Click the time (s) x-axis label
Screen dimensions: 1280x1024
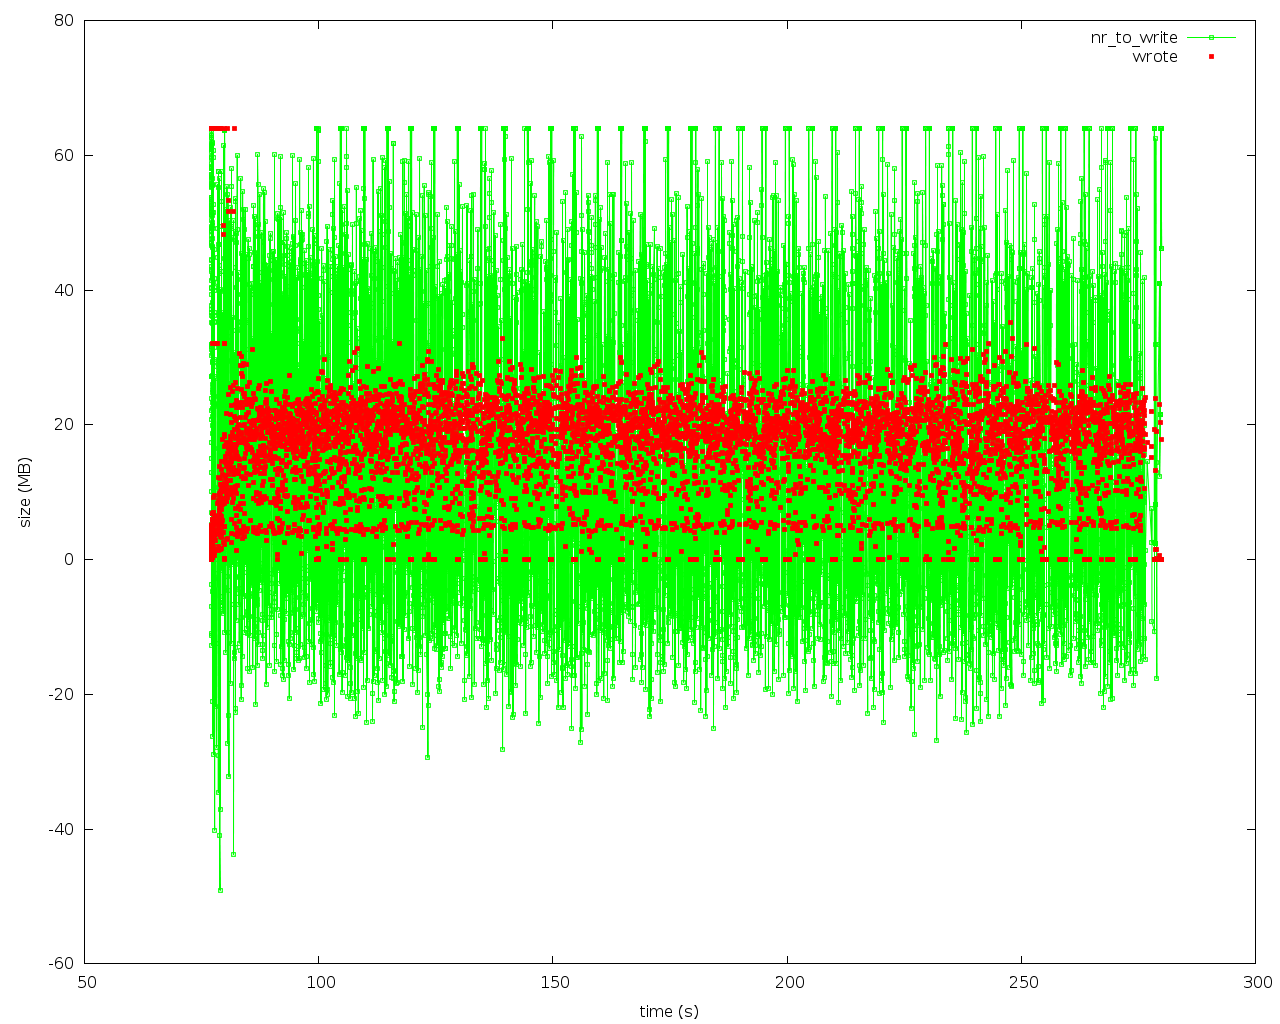pyautogui.click(x=669, y=1011)
